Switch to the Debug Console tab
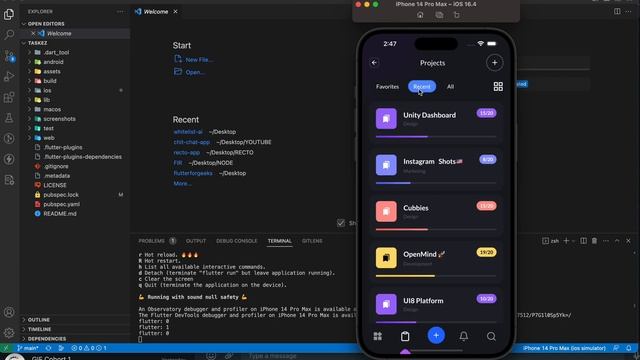Viewport: 640px width, 360px height. click(237, 241)
